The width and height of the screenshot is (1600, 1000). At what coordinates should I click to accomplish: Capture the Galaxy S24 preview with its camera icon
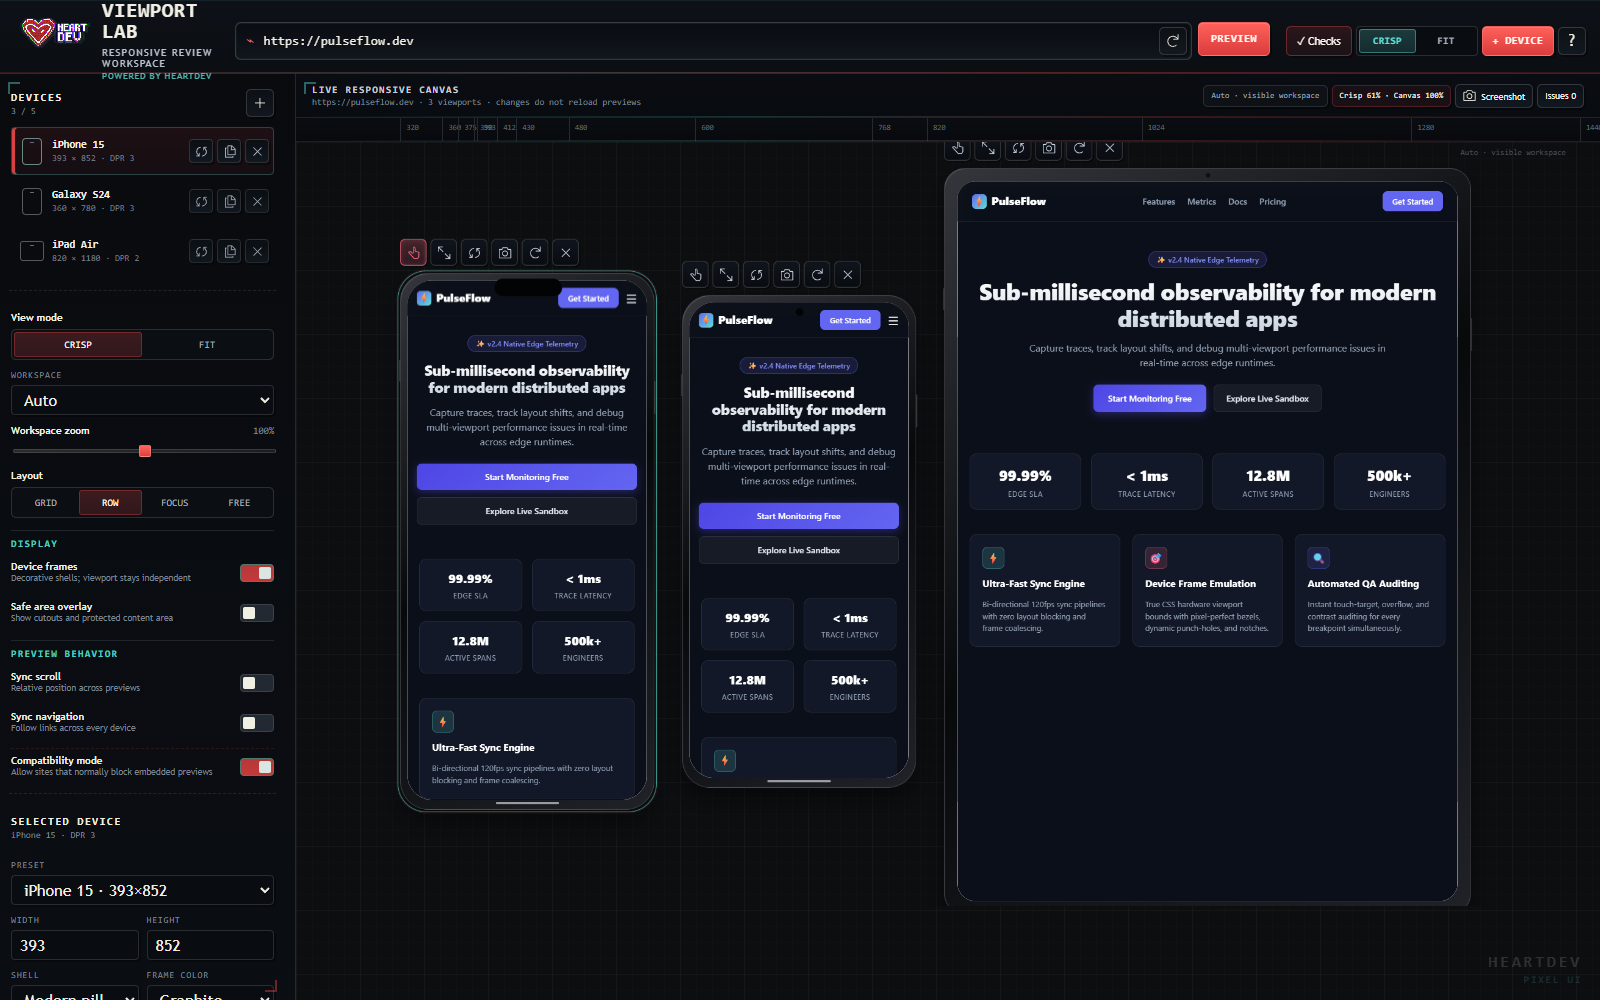(787, 274)
